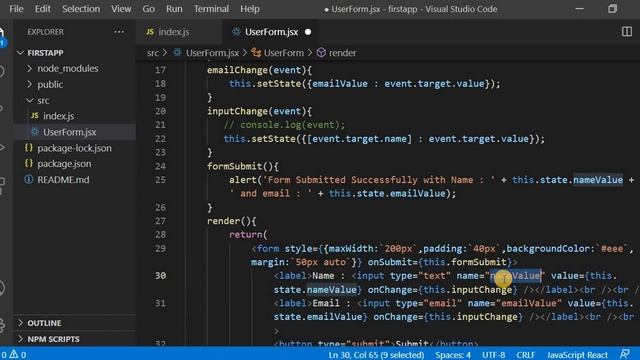Click the EXPLORER panel title
This screenshot has width=640, height=360.
(45, 32)
